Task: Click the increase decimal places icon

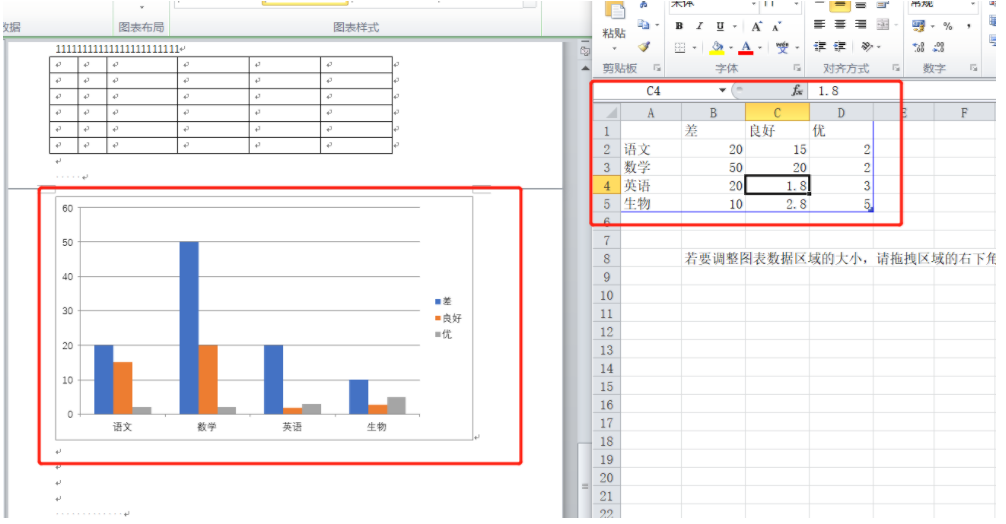Action: 919,47
